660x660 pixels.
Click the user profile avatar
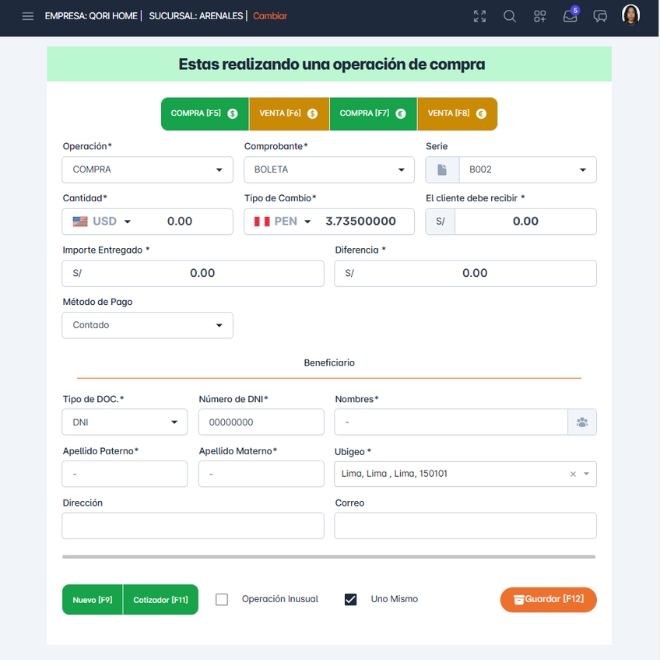631,15
